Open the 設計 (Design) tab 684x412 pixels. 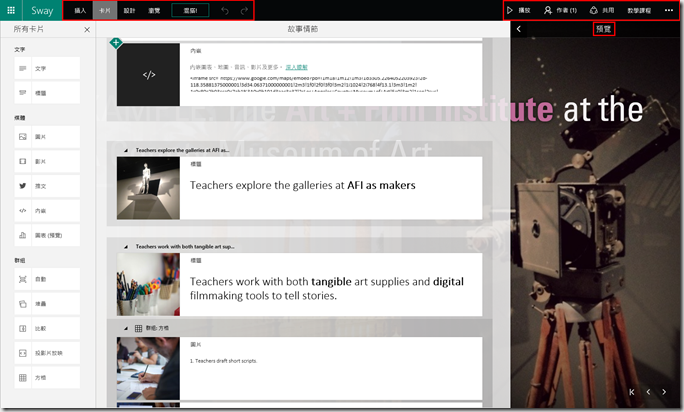click(x=130, y=10)
